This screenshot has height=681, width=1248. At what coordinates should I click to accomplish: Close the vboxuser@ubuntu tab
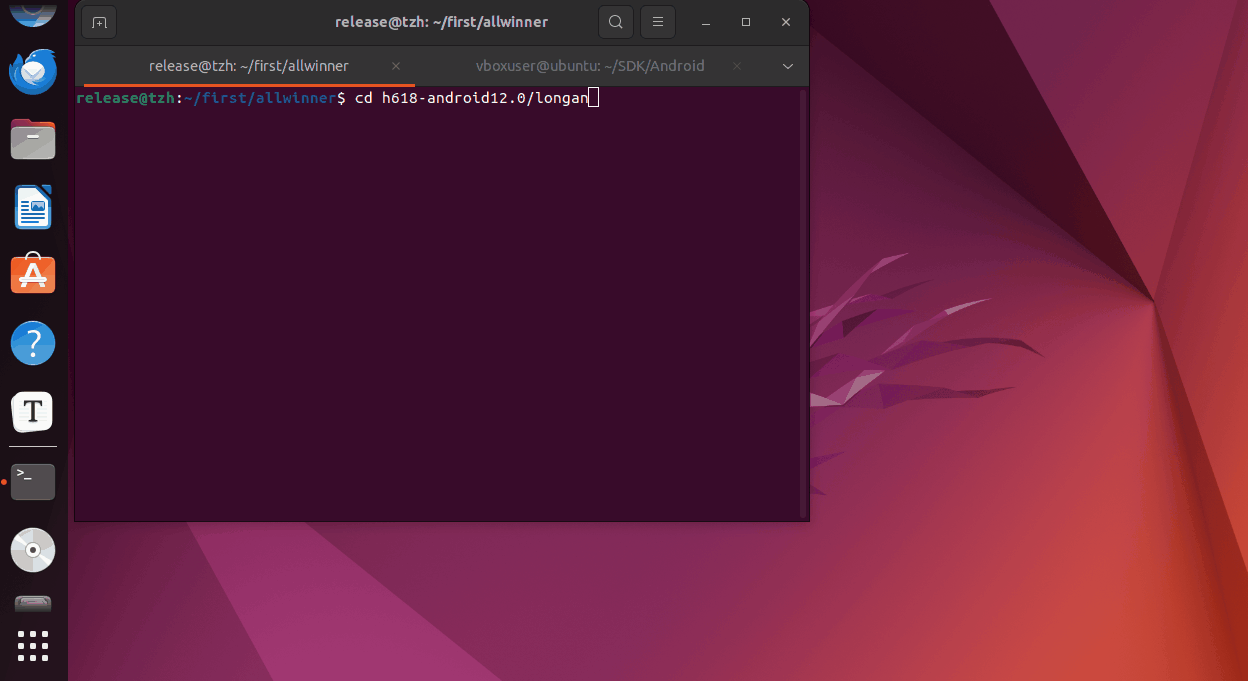point(737,66)
